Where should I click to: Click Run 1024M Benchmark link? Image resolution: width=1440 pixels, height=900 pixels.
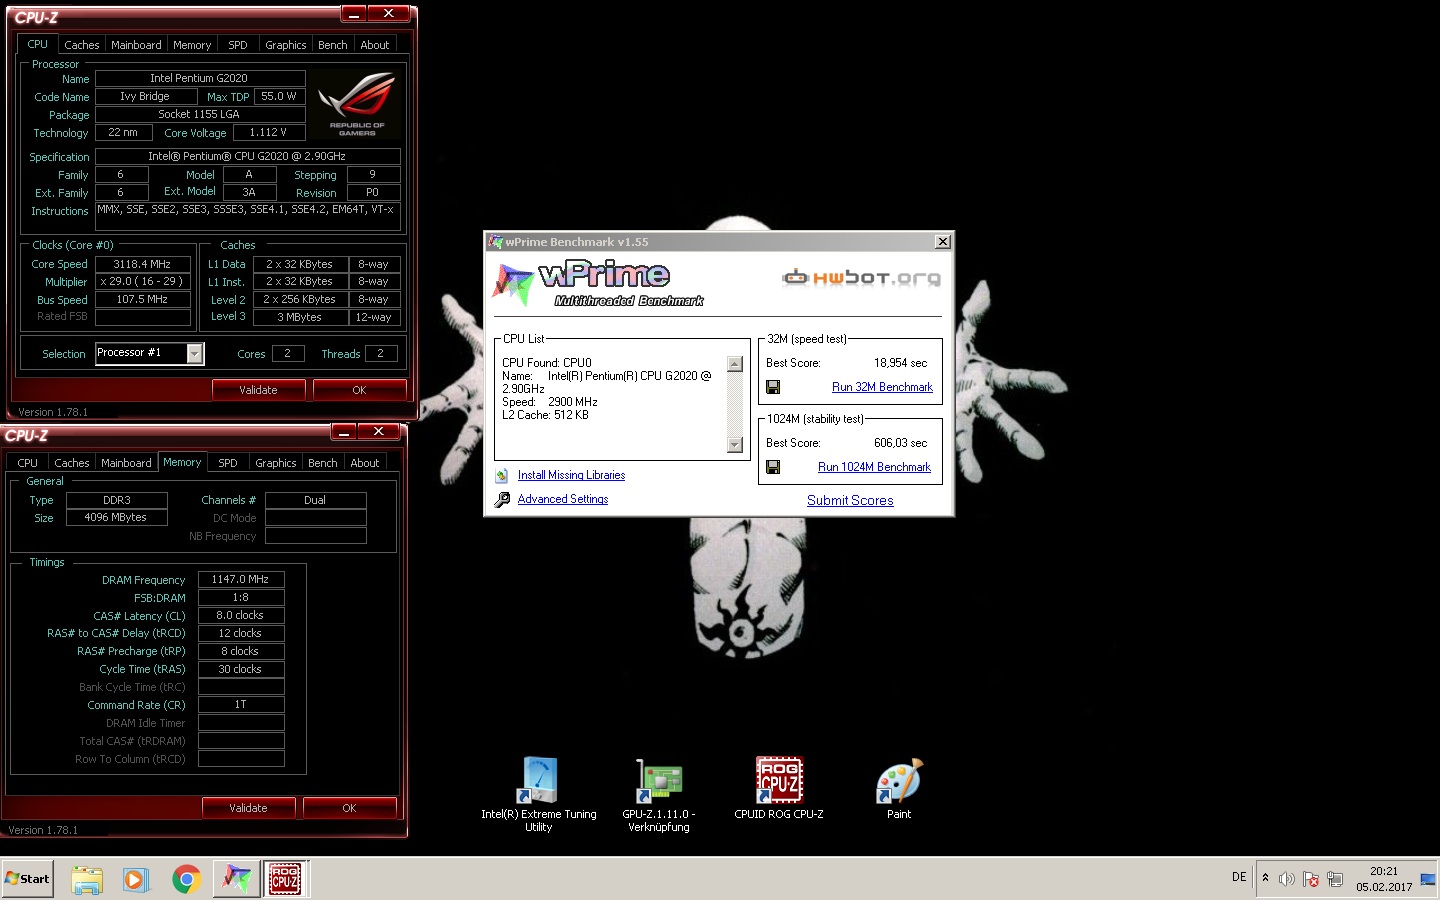tap(874, 467)
